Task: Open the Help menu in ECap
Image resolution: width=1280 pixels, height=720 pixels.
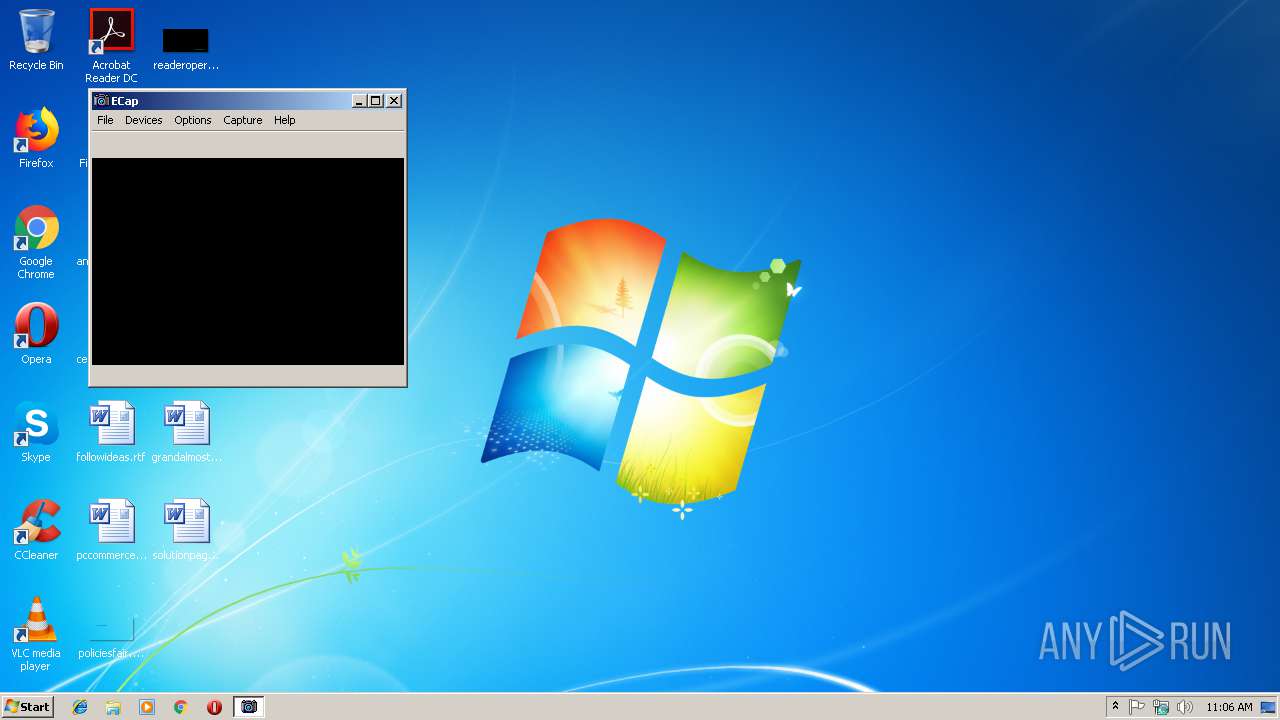Action: [284, 120]
